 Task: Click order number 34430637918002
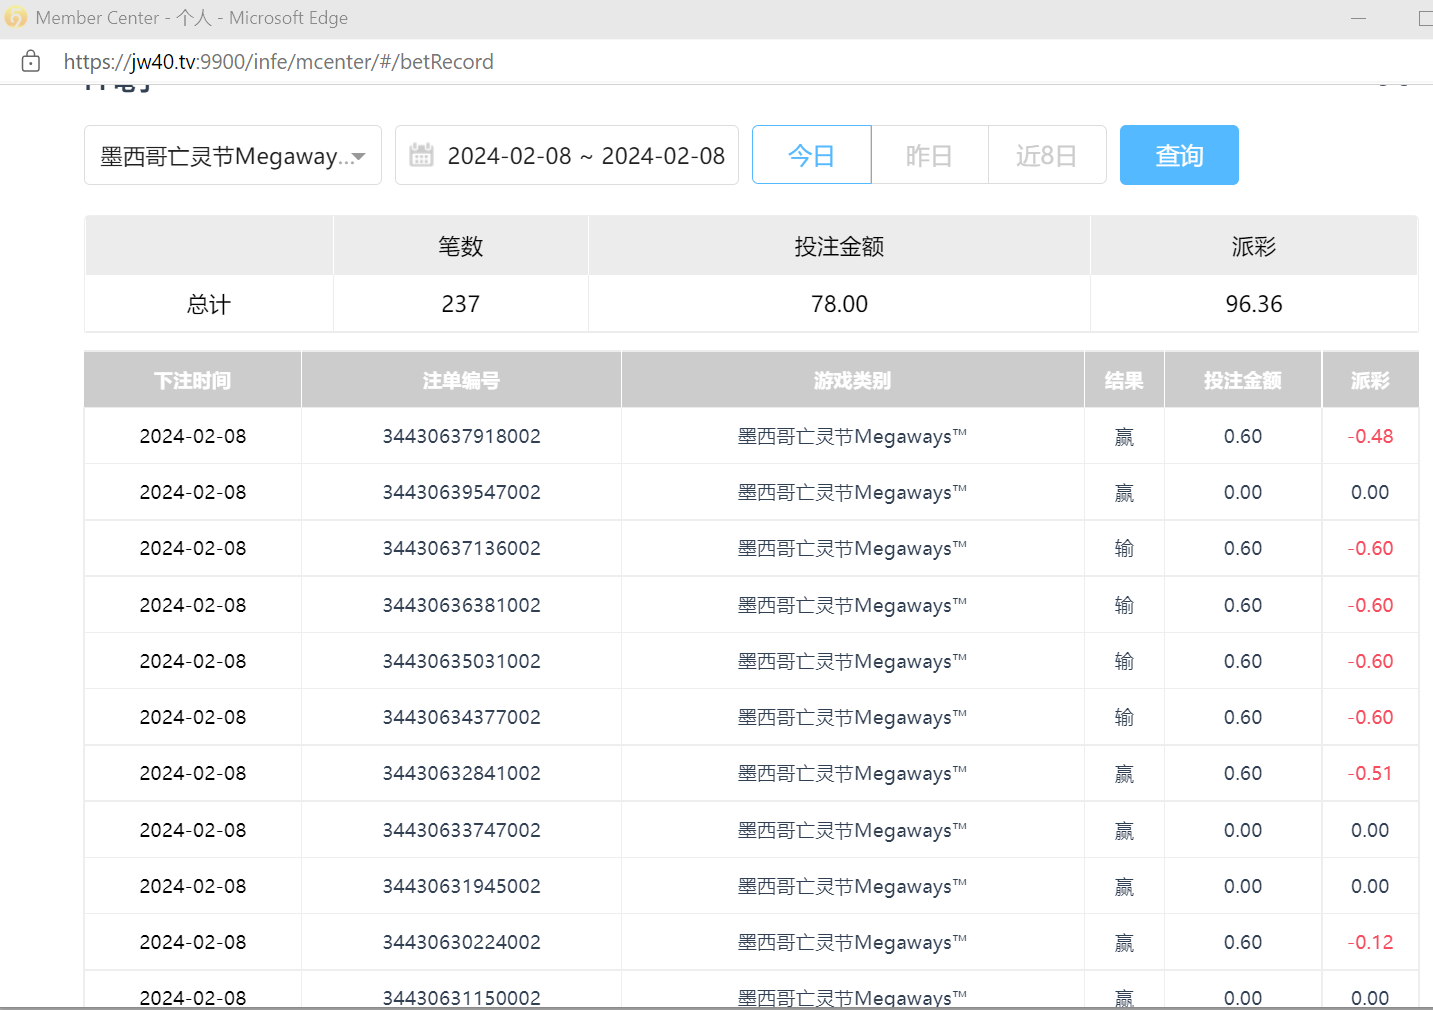coord(461,436)
